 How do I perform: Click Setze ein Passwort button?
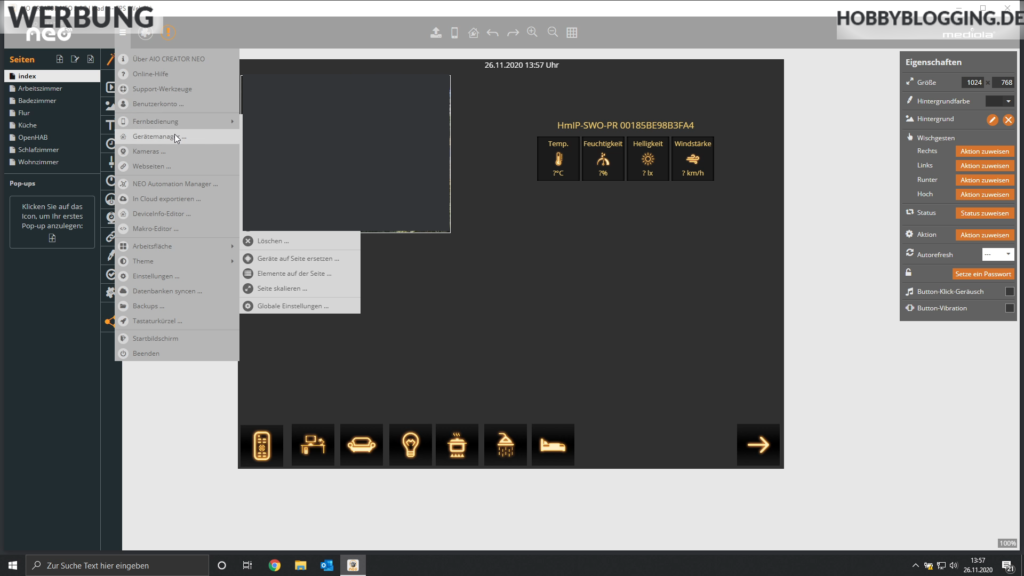[983, 273]
